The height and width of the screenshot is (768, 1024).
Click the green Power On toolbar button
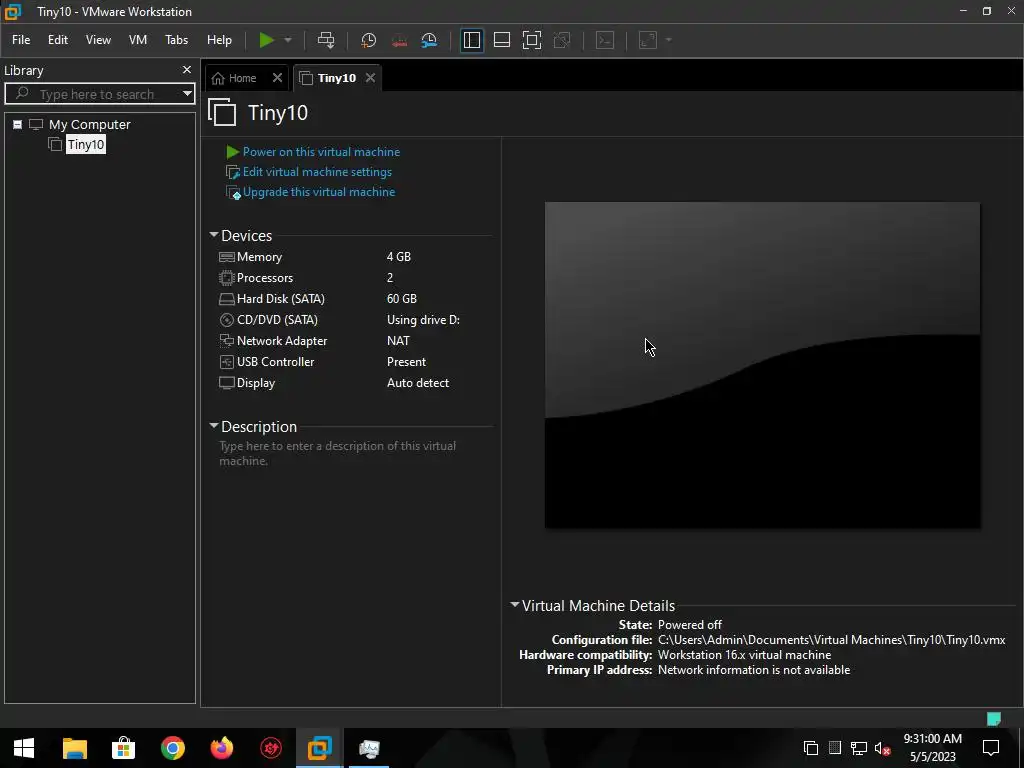266,40
